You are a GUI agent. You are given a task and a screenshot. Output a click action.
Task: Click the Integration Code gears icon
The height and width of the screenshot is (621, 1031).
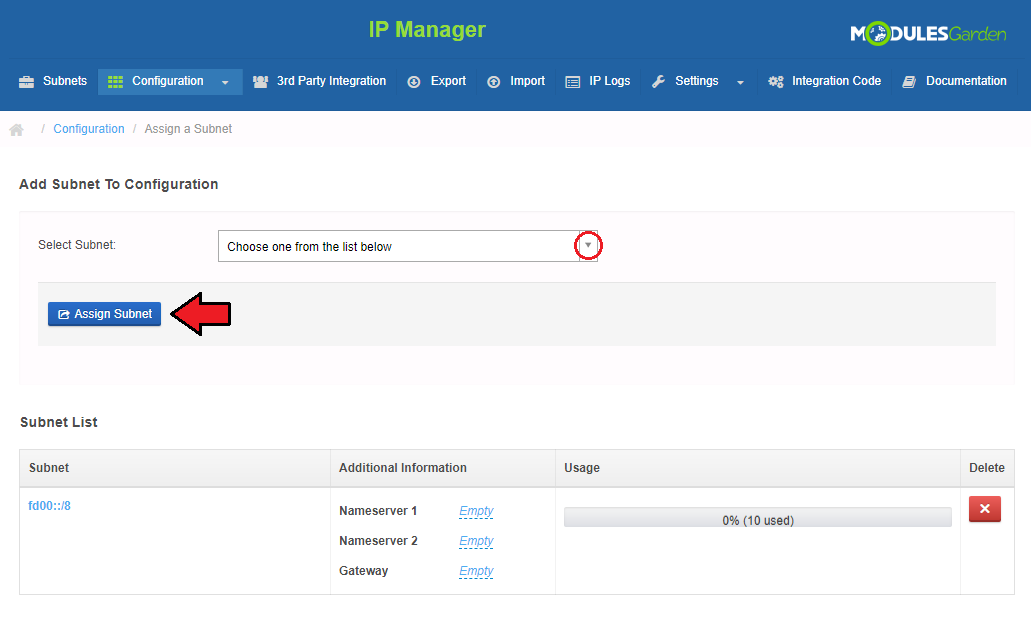pos(775,82)
